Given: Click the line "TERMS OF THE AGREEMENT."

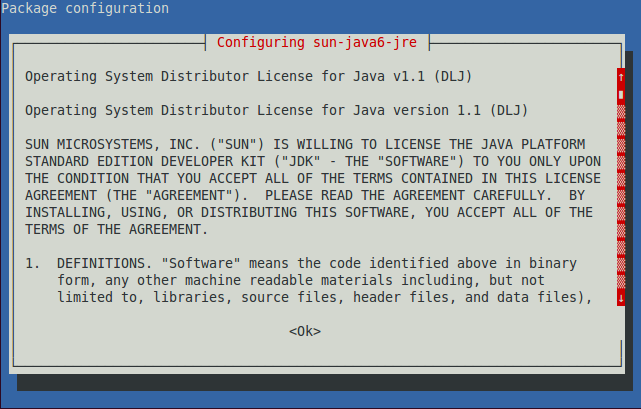Looking at the screenshot, I should [117, 229].
